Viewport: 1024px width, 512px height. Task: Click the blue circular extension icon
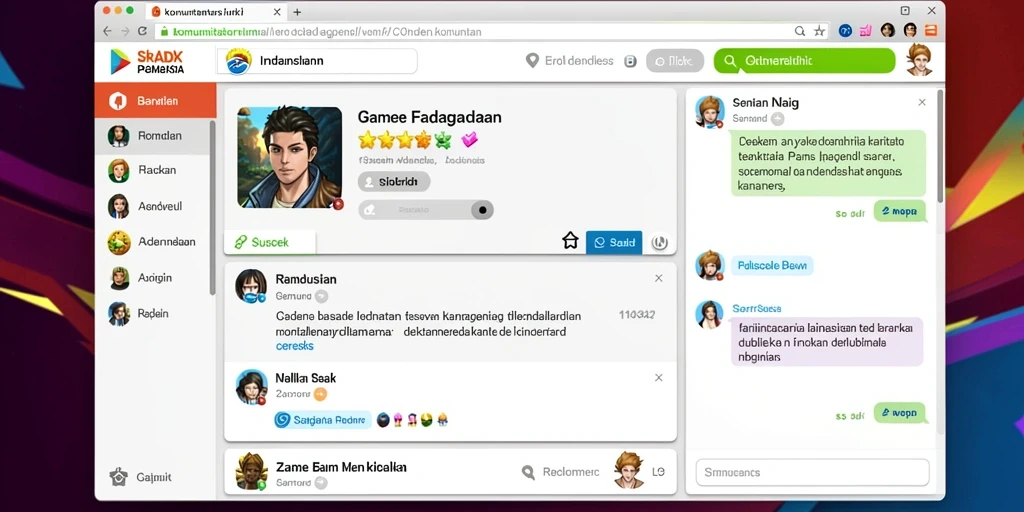[845, 30]
